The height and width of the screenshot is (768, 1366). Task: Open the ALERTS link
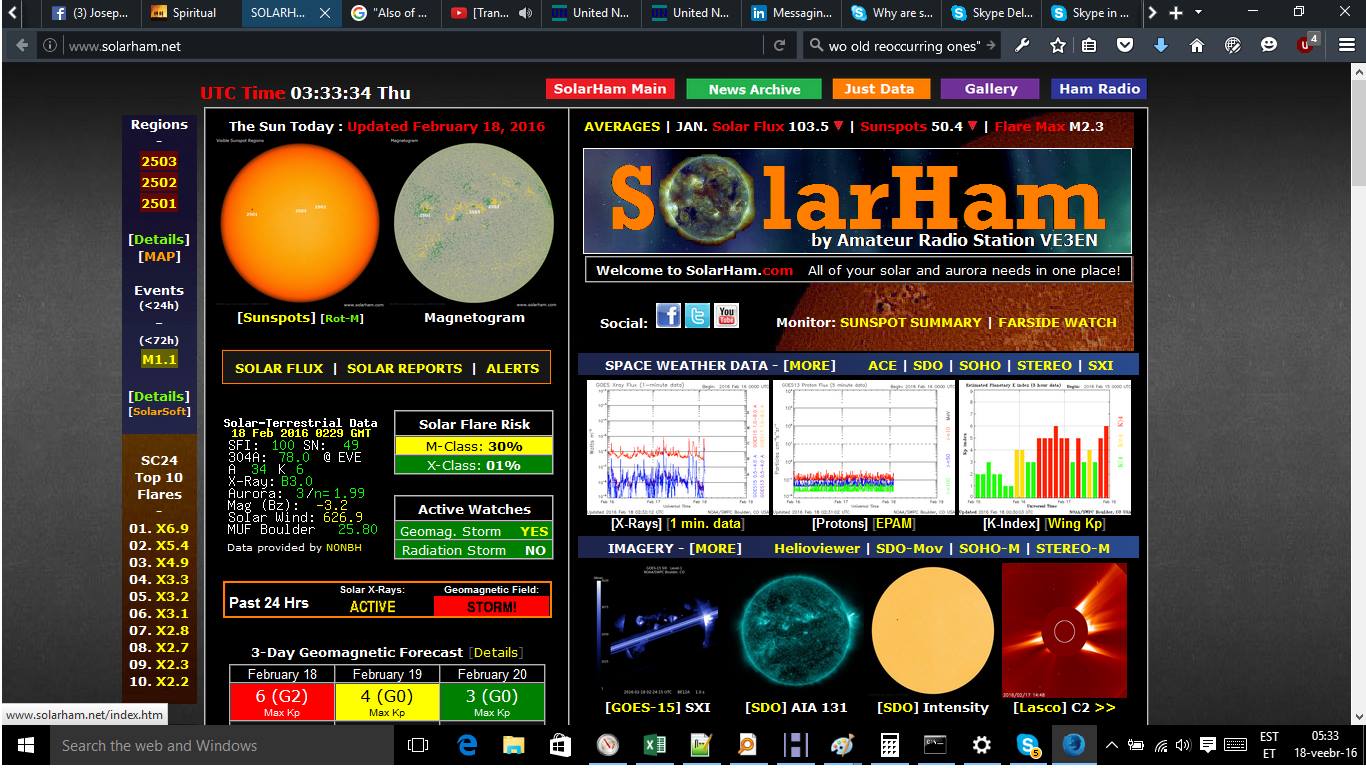[x=512, y=368]
